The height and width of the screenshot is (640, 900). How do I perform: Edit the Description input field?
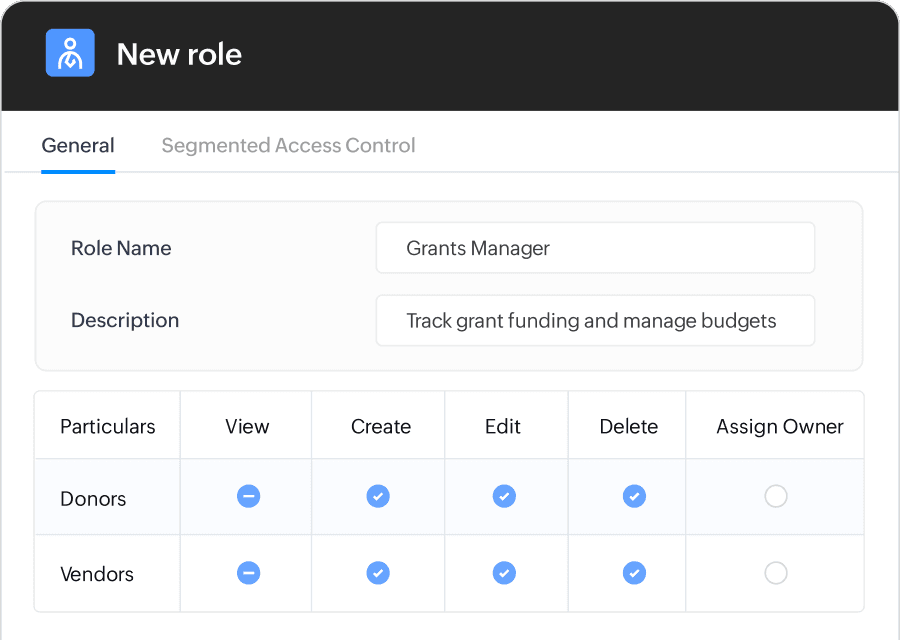(x=595, y=320)
